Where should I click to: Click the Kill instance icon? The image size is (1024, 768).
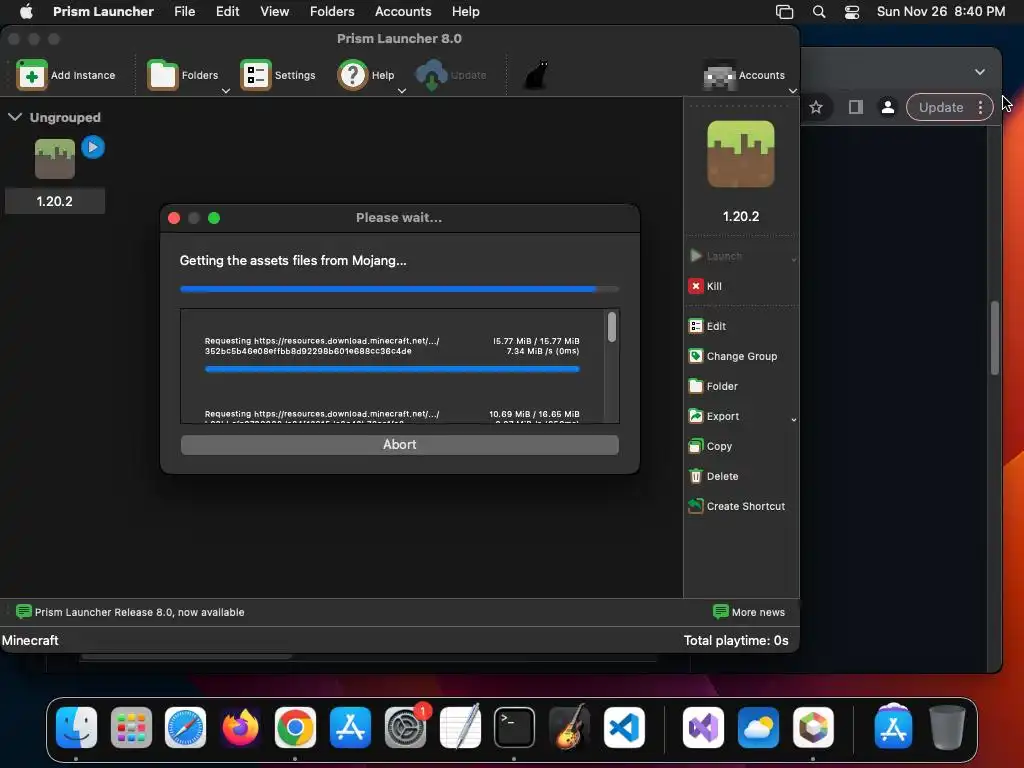[696, 286]
